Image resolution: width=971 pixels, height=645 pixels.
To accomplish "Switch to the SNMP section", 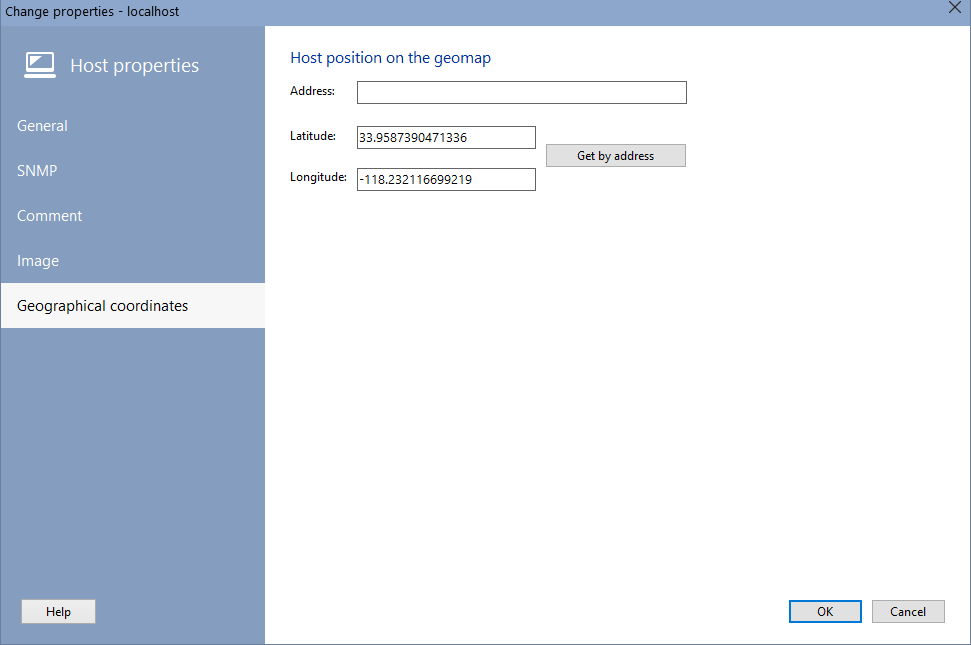I will pos(37,171).
